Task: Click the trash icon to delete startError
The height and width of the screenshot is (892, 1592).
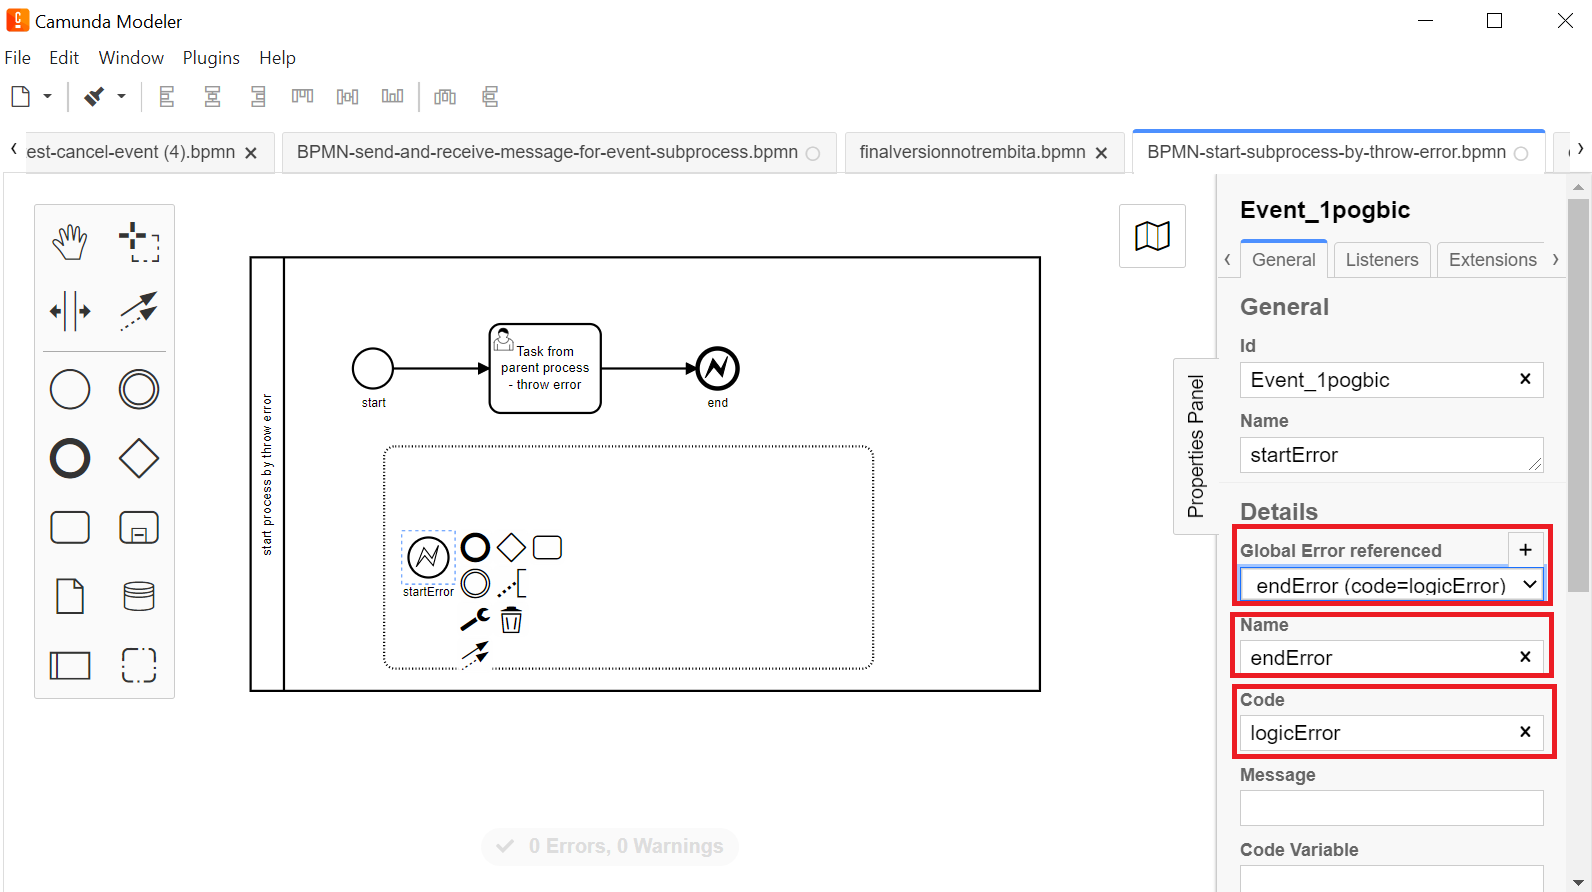Action: point(511,620)
